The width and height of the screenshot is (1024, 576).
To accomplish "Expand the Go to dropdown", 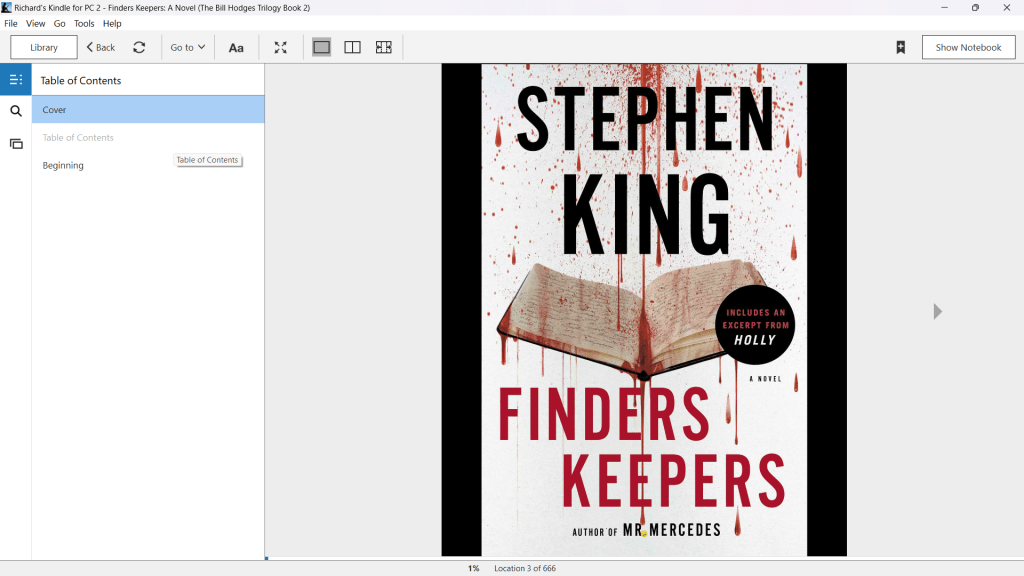I will pyautogui.click(x=187, y=47).
